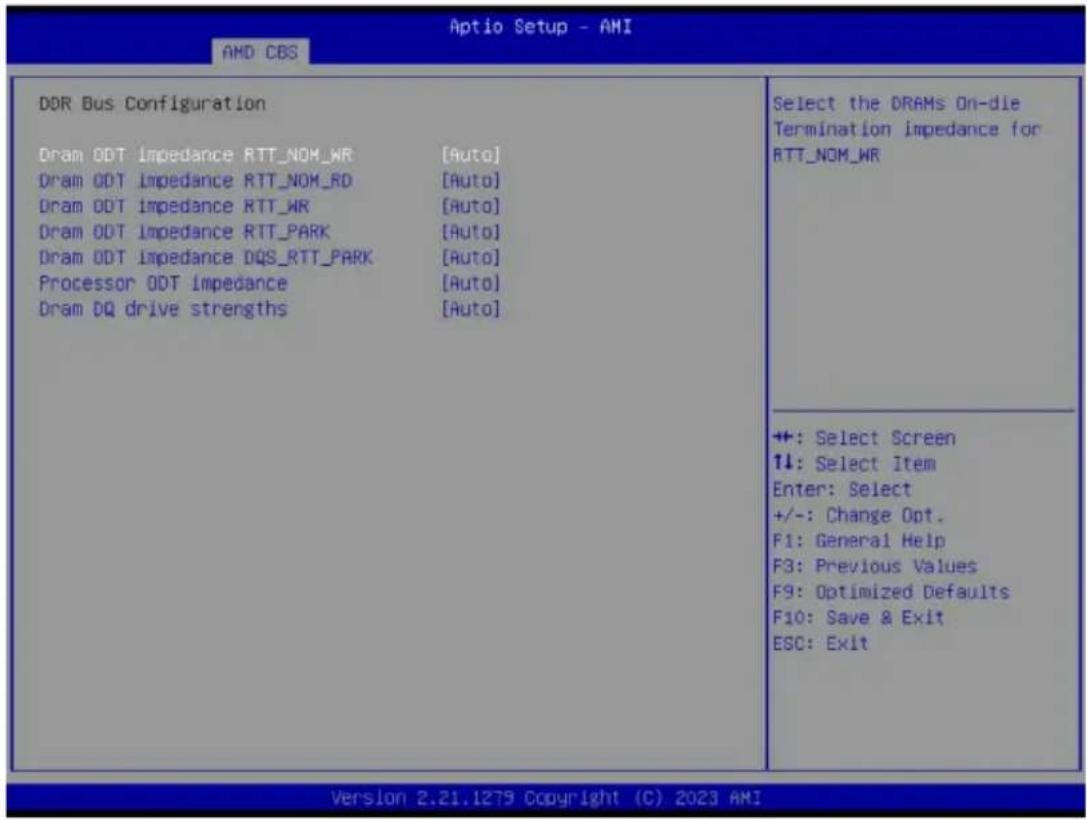The height and width of the screenshot is (820, 1087).
Task: Click the Select Item key hint
Action: 854,463
